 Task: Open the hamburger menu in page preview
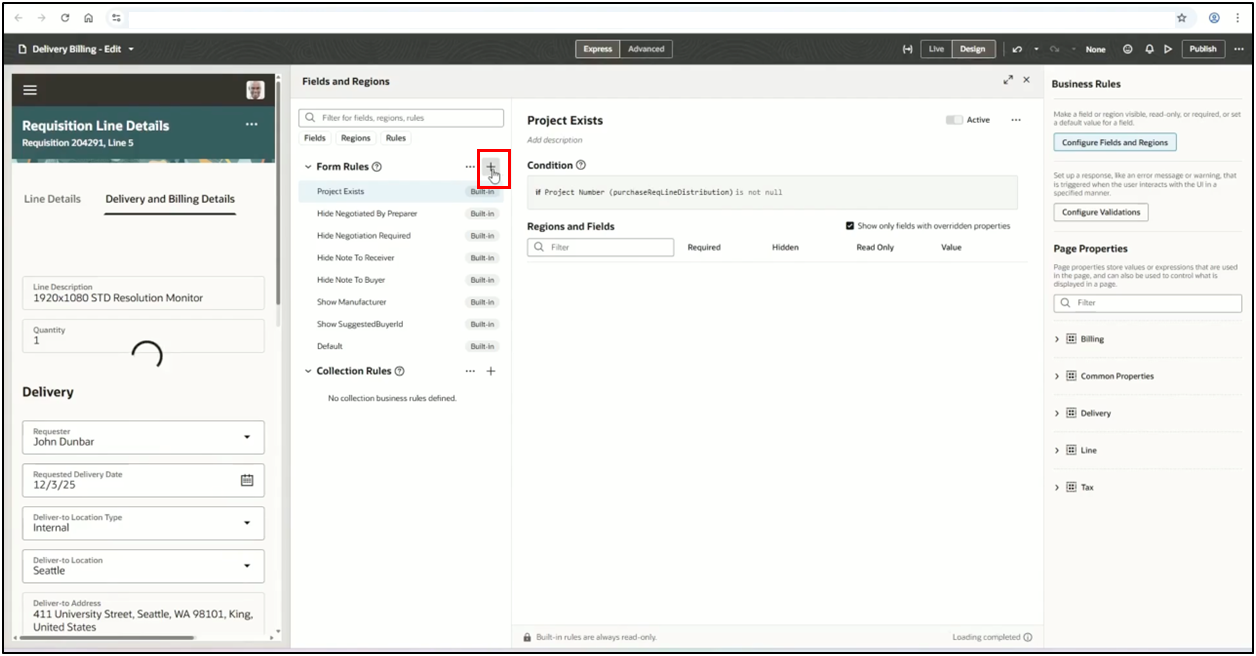[30, 90]
